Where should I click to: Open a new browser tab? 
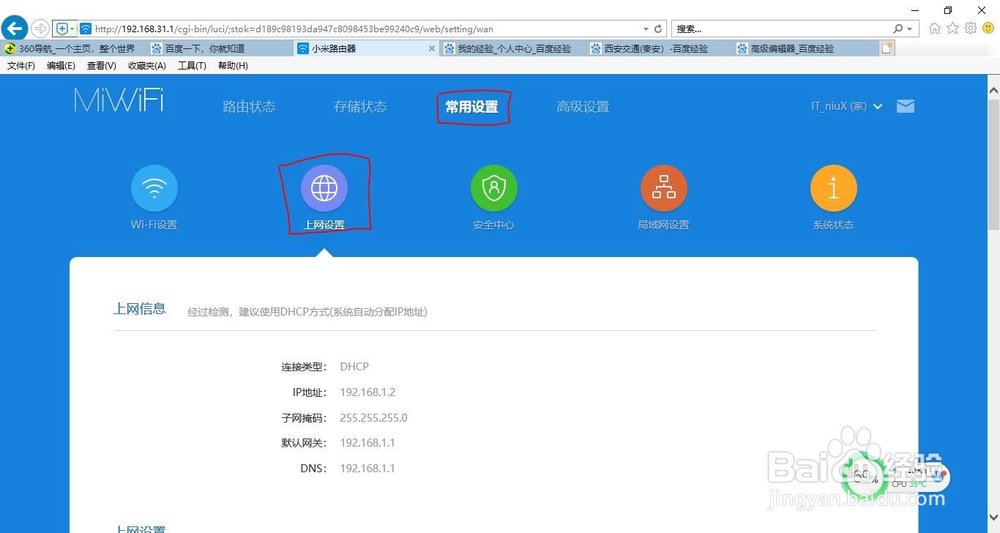[886, 48]
